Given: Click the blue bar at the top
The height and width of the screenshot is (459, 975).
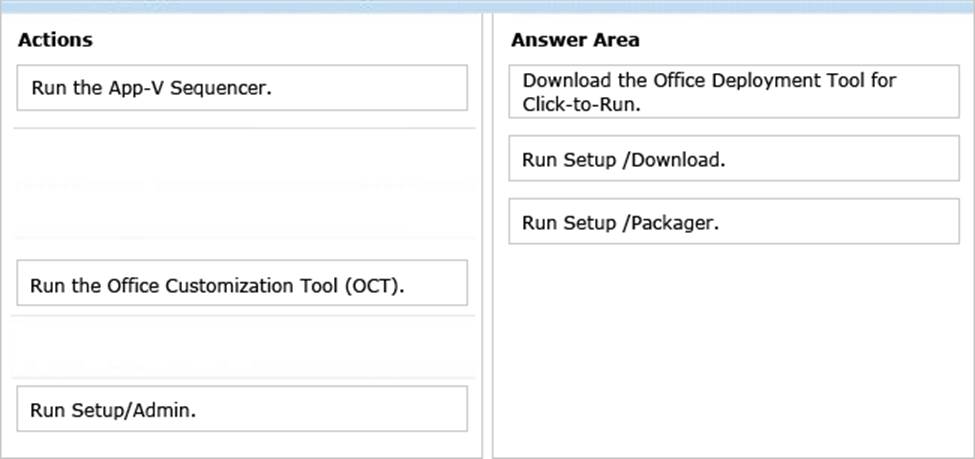Looking at the screenshot, I should (x=488, y=6).
